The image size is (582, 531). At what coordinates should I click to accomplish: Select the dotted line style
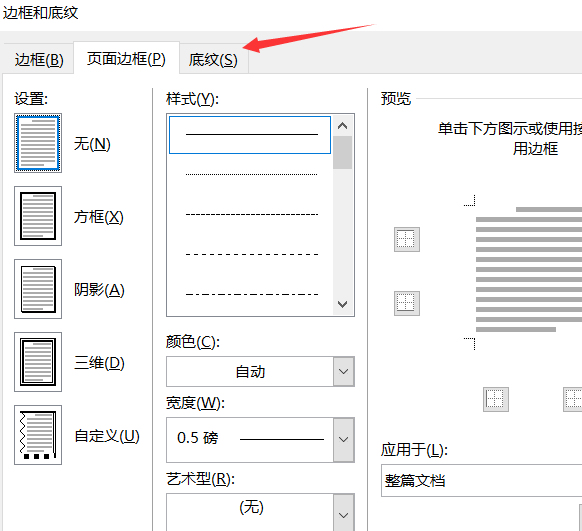(251, 174)
